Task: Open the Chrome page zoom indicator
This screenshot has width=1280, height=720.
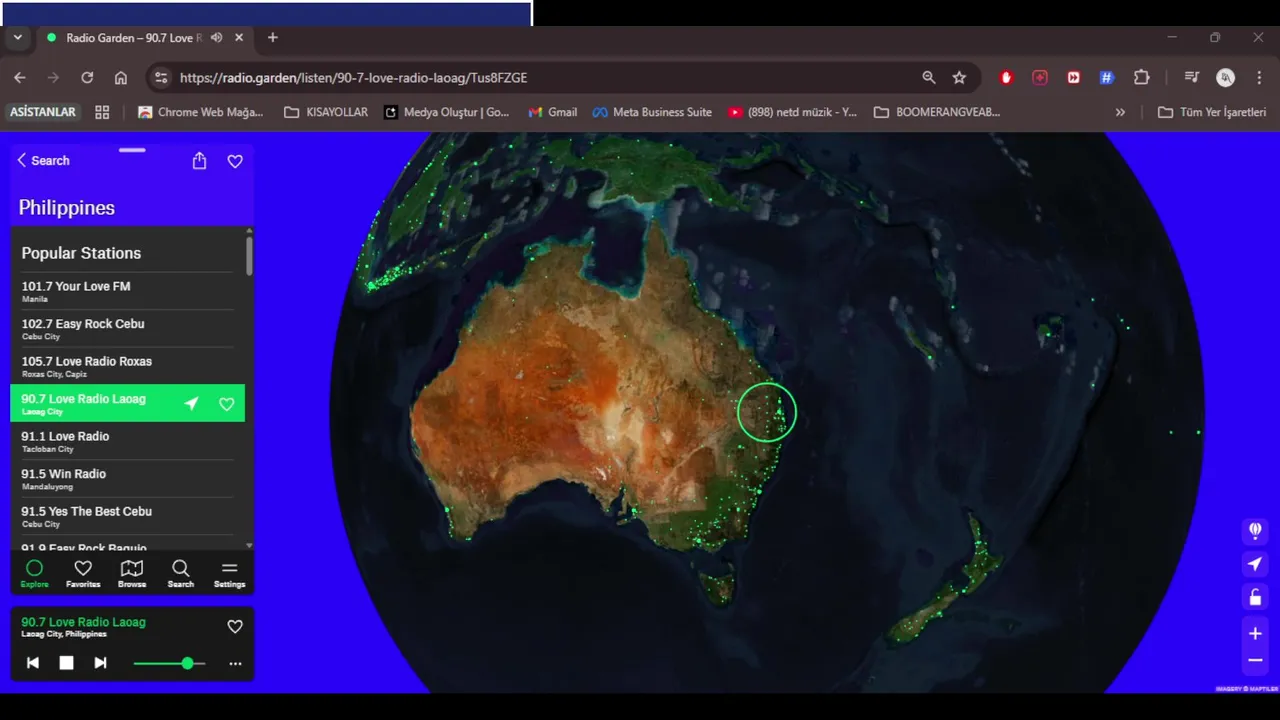Action: 929,77
